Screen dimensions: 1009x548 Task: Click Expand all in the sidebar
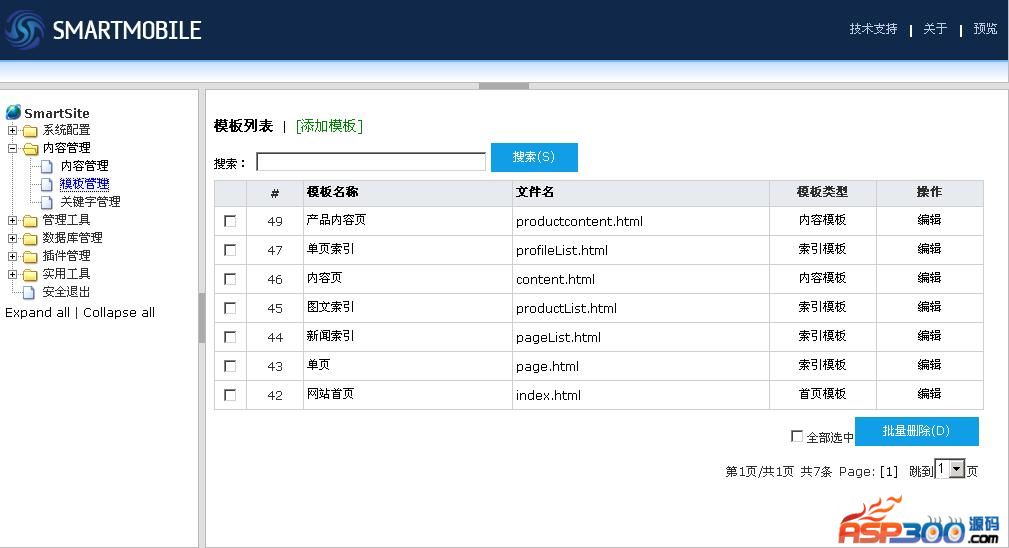click(x=37, y=313)
